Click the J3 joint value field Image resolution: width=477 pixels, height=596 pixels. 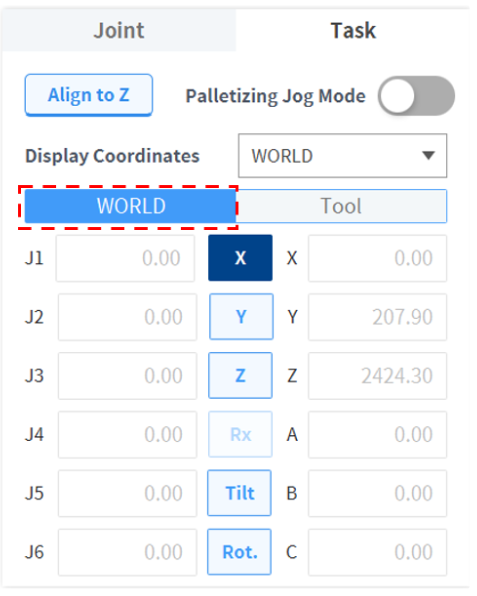point(127,376)
